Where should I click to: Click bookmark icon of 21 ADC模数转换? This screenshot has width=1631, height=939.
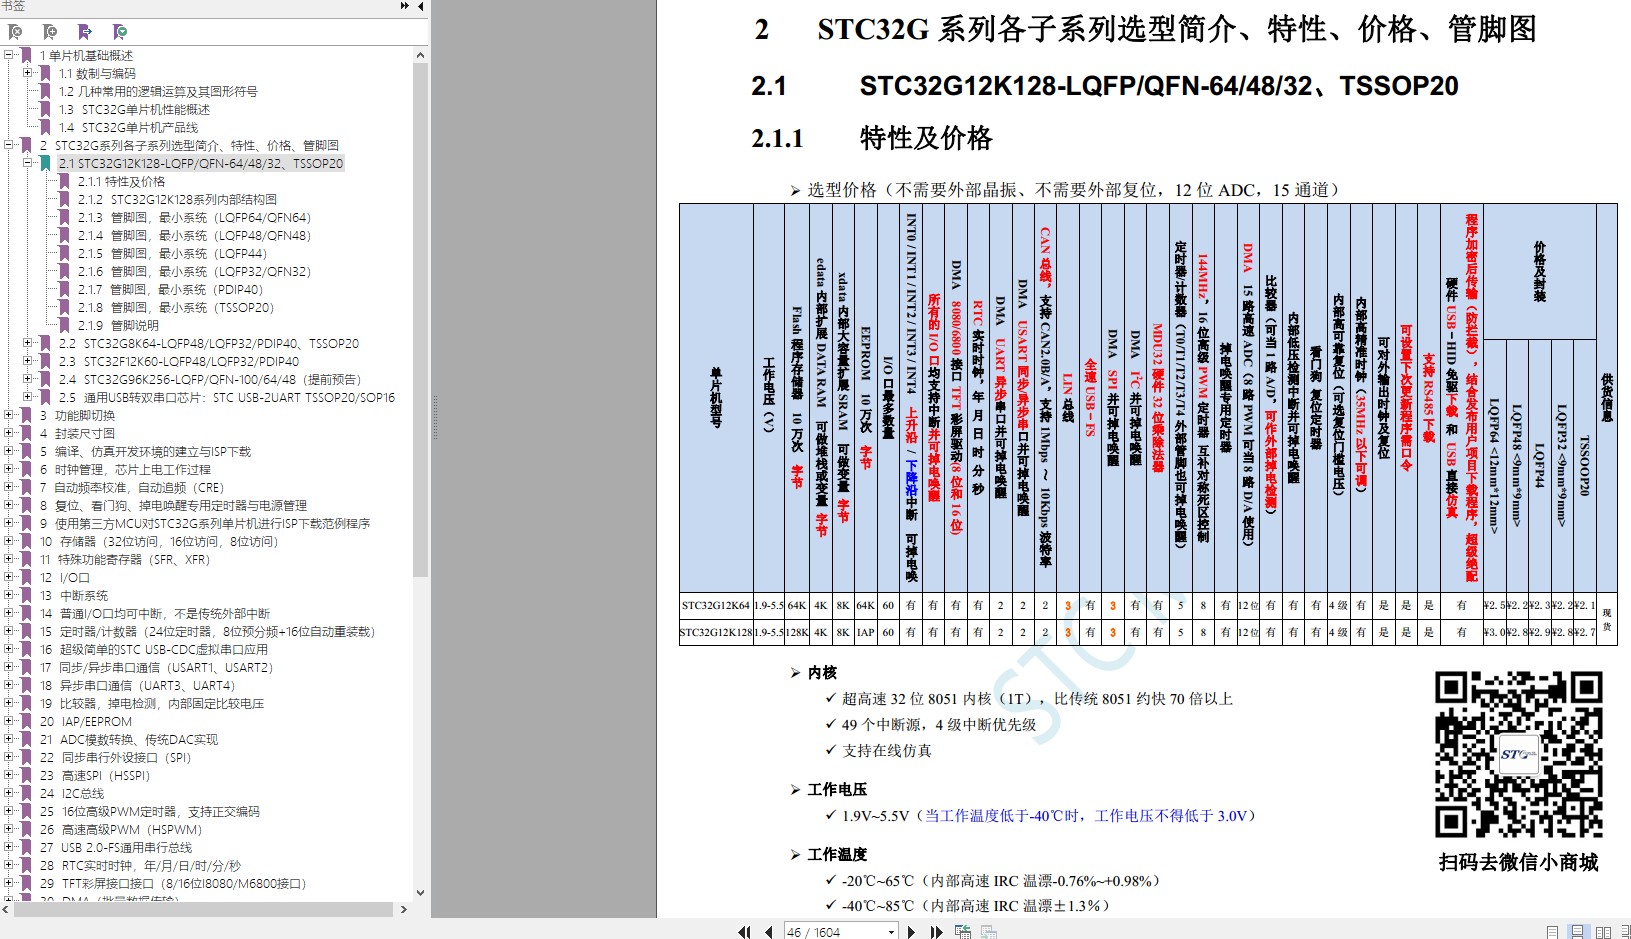tap(26, 739)
